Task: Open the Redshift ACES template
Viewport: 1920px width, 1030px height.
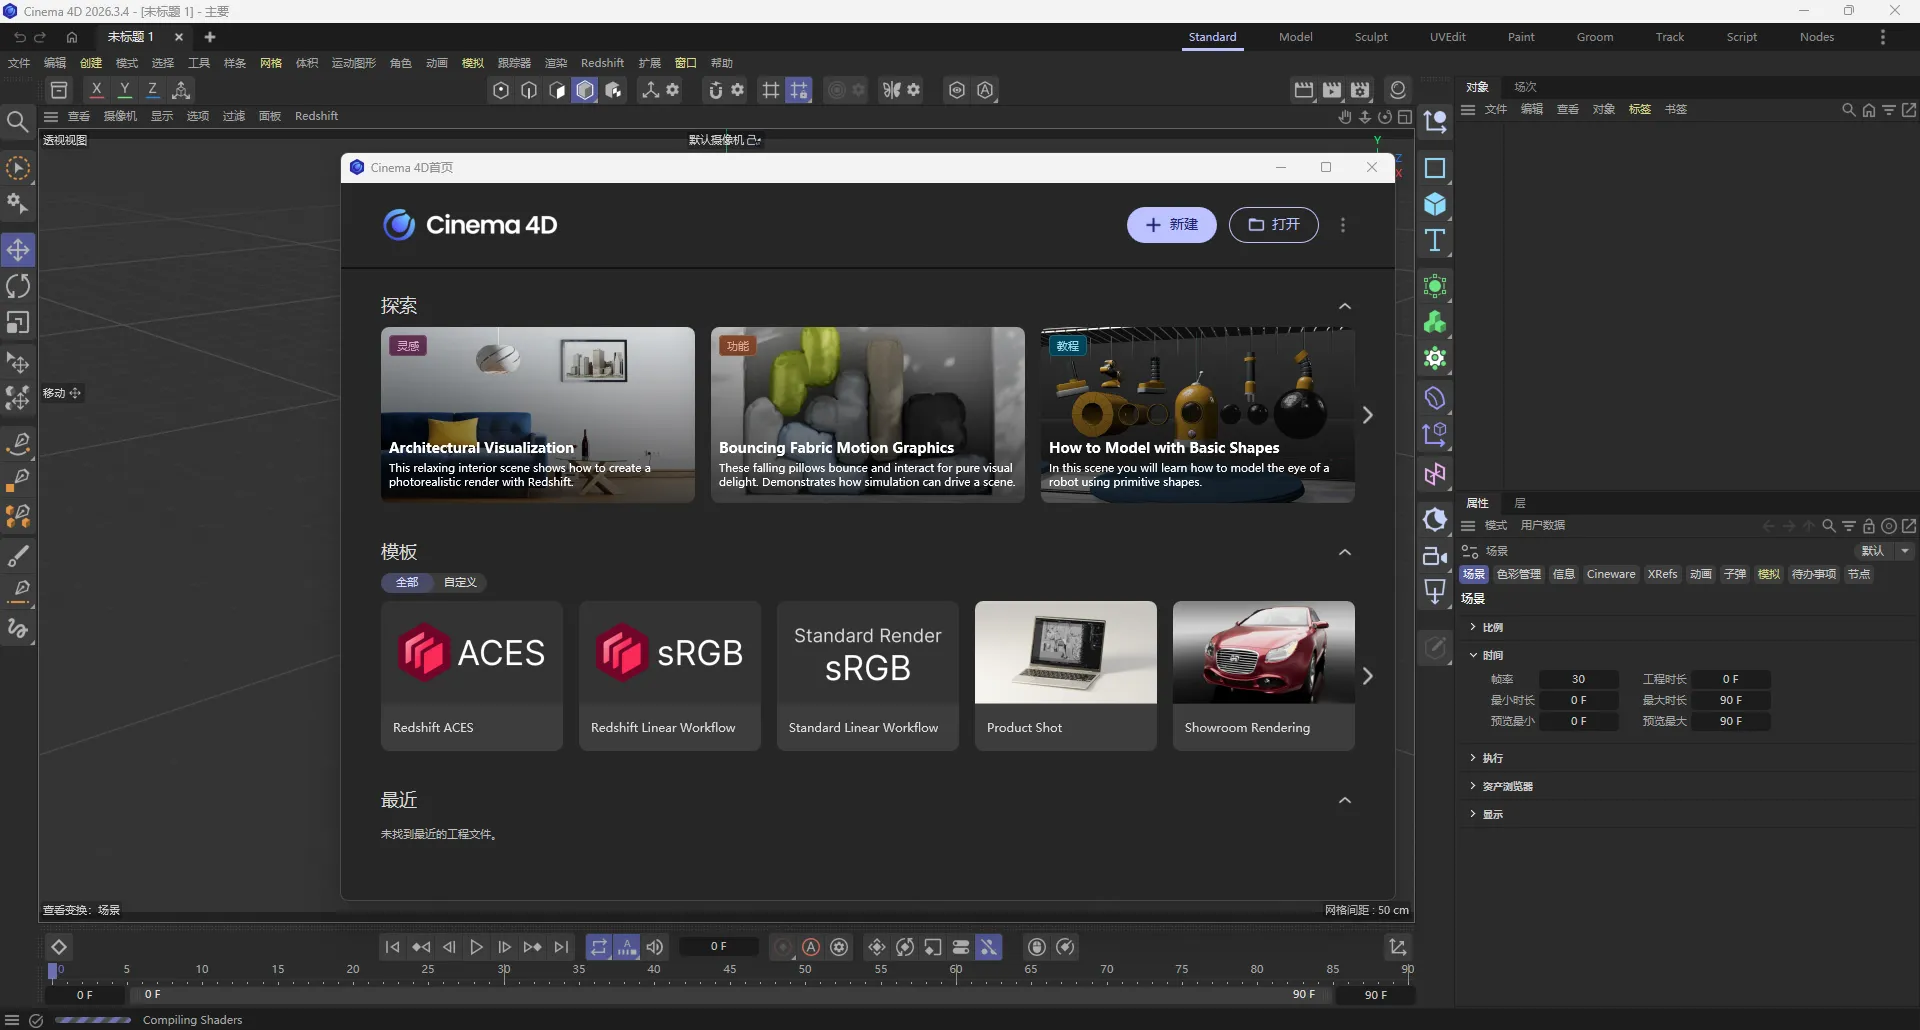Action: click(472, 676)
